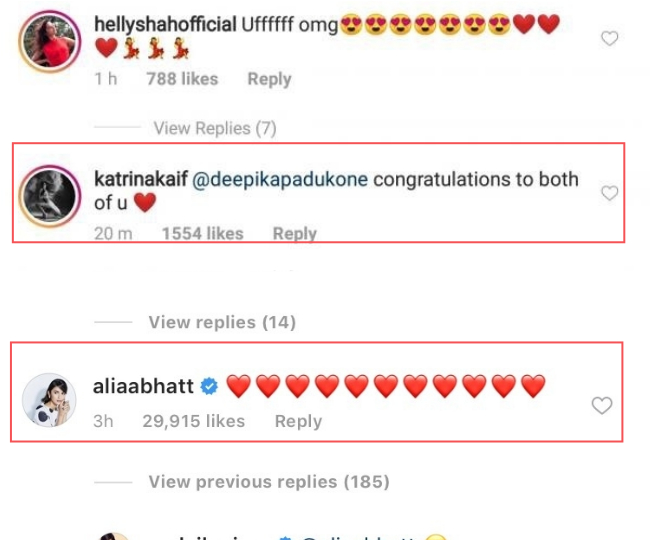Viewport: 650px width, 540px height.
Task: Open katrinakaif's profile avatar
Action: pos(50,196)
